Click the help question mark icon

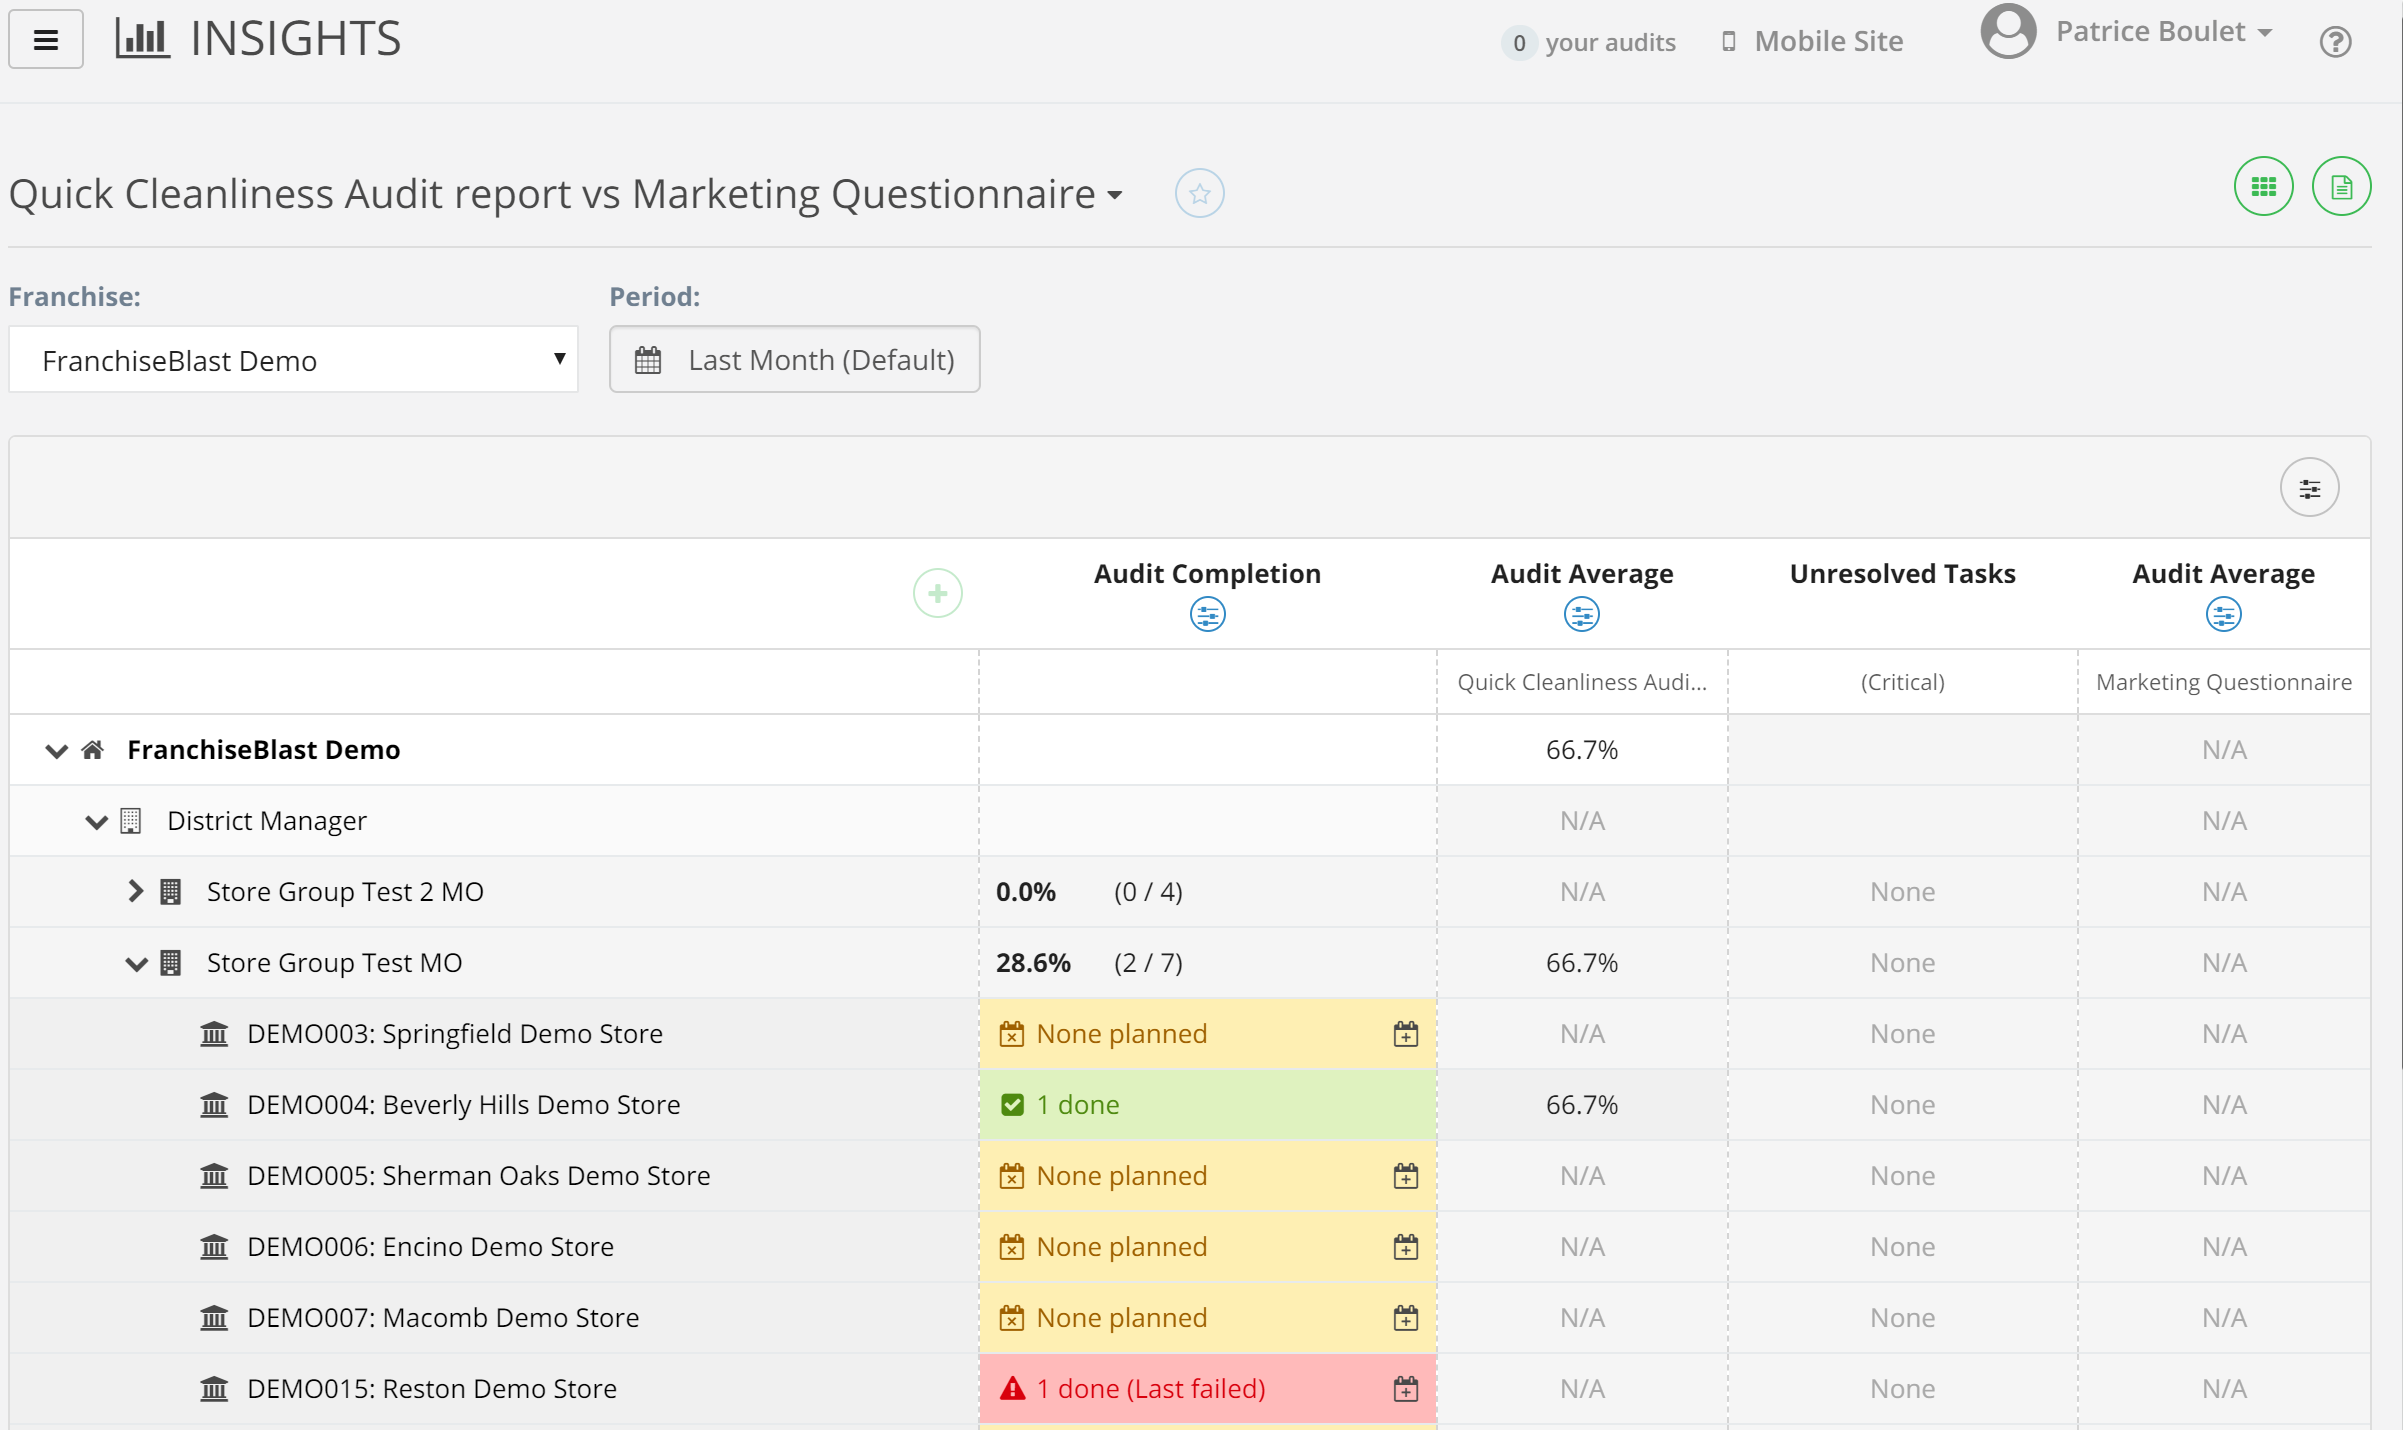(2335, 42)
